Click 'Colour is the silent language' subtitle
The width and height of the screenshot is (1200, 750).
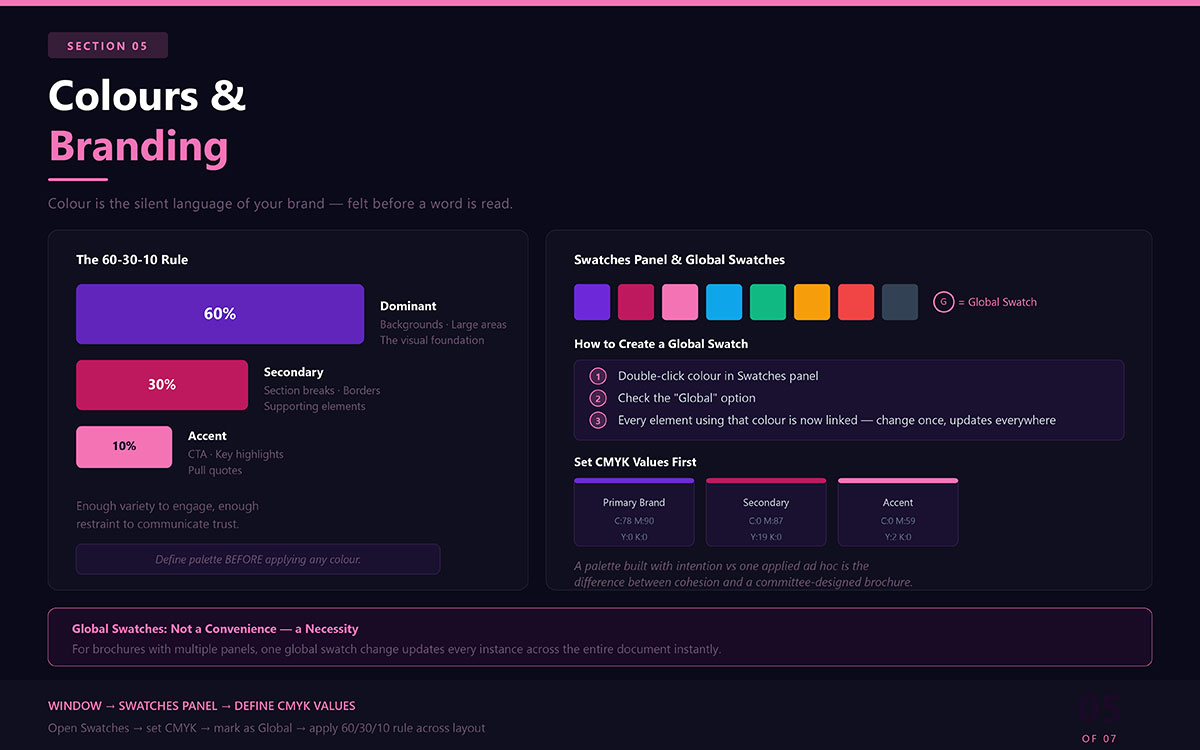[280, 204]
